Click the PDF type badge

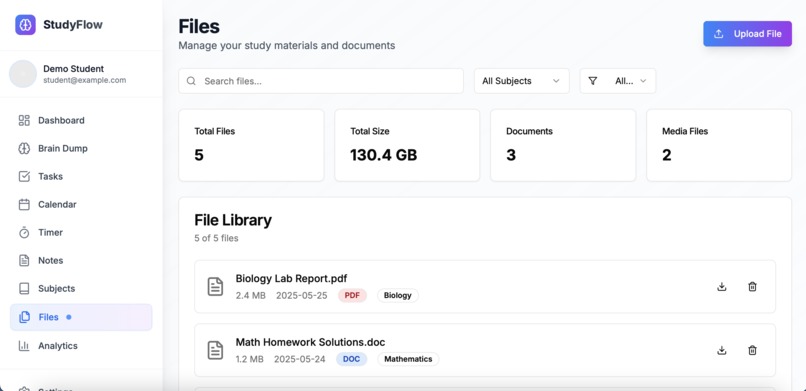point(352,295)
